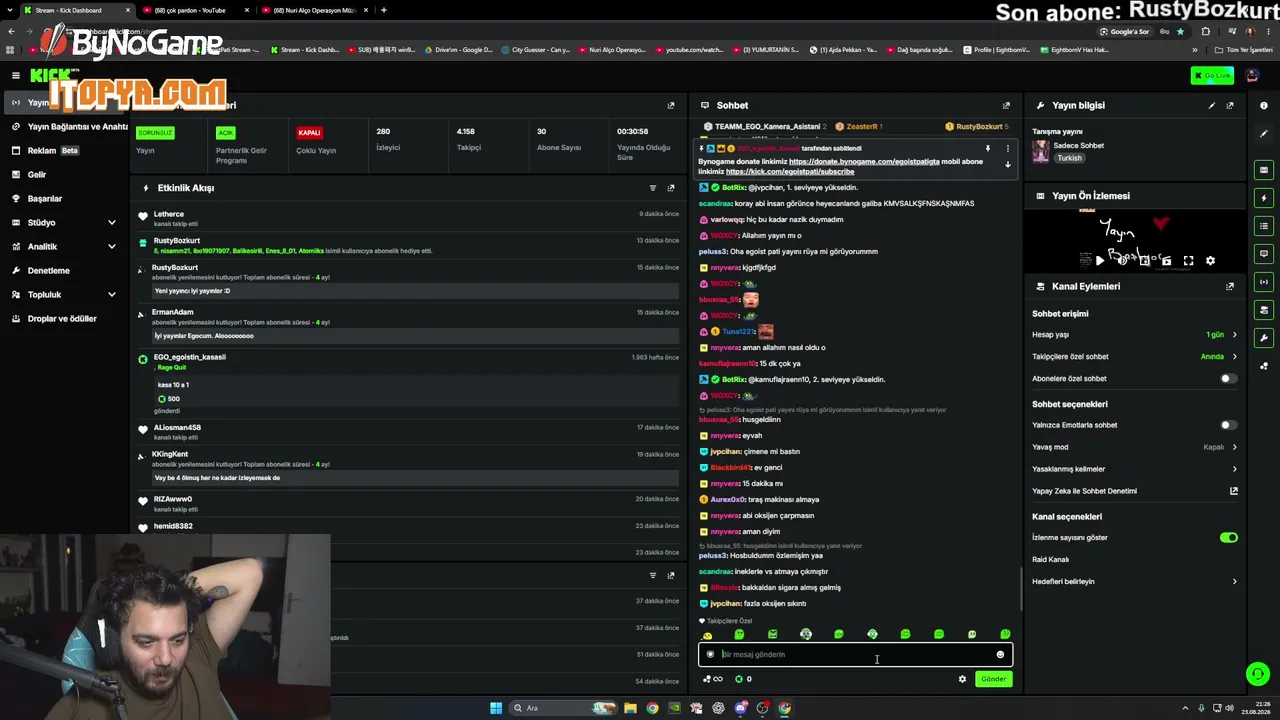Open Discord from the Windows taskbar
The height and width of the screenshot is (720, 1280).
click(740, 708)
